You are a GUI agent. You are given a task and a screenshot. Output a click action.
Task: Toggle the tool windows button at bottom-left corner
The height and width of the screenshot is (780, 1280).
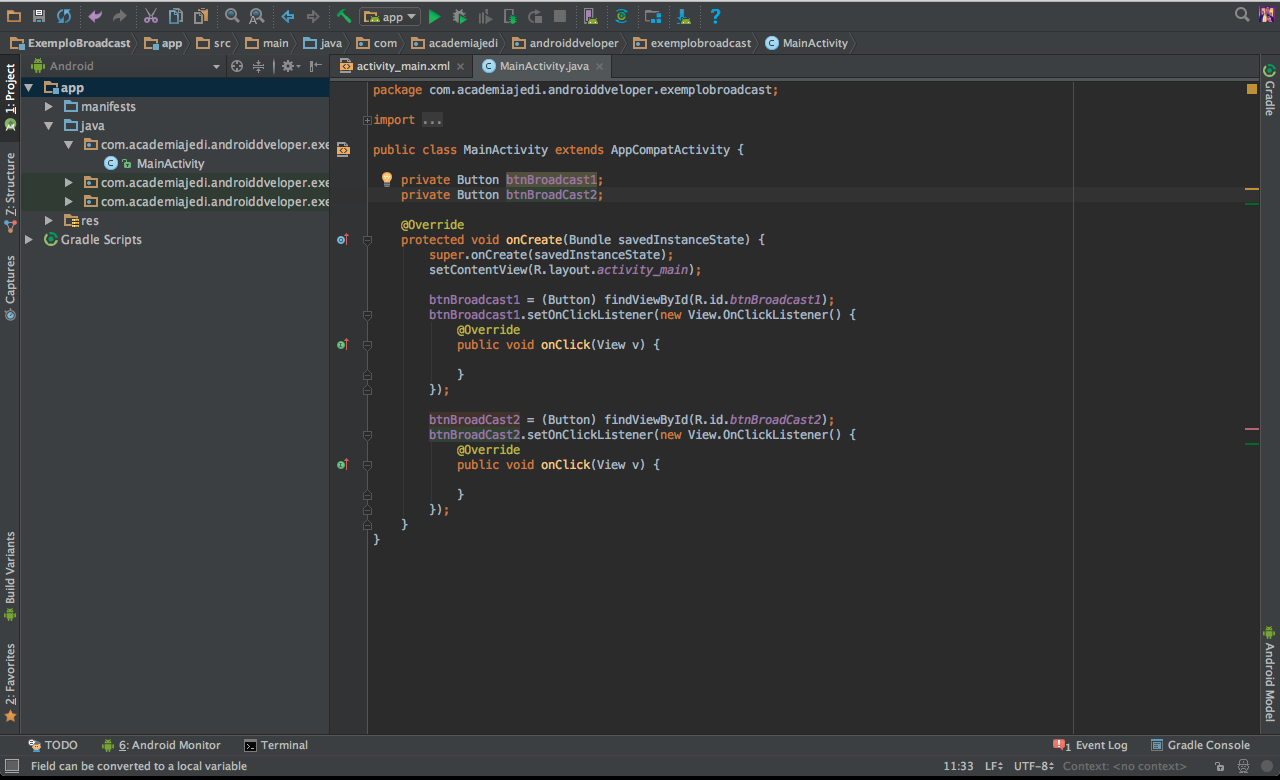tap(12, 766)
